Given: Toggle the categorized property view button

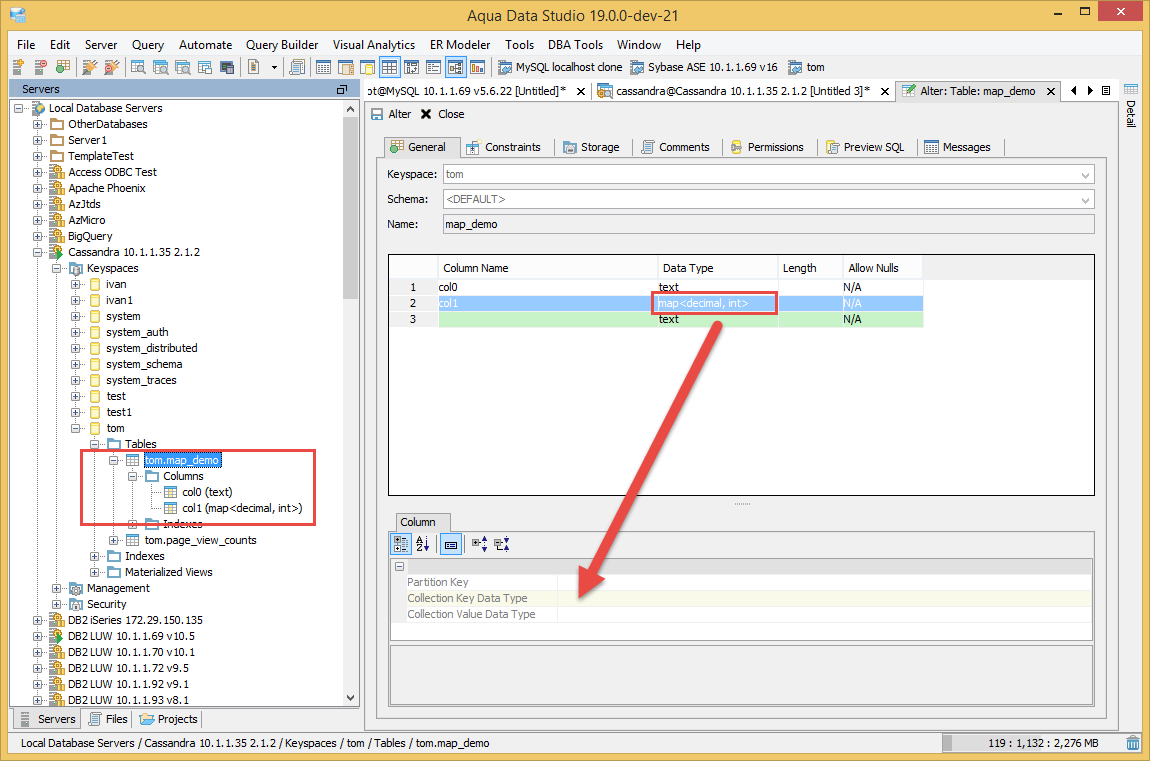Looking at the screenshot, I should pos(401,544).
